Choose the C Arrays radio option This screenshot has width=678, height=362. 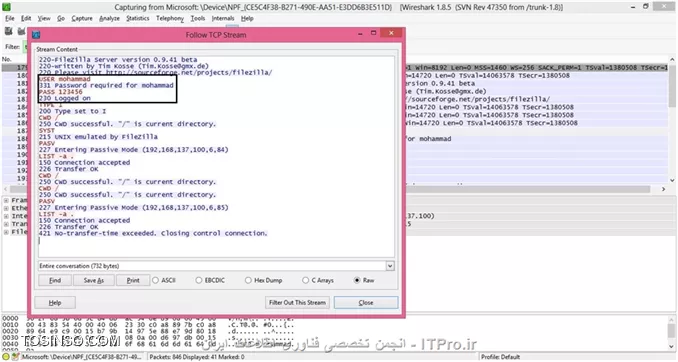pyautogui.click(x=305, y=280)
